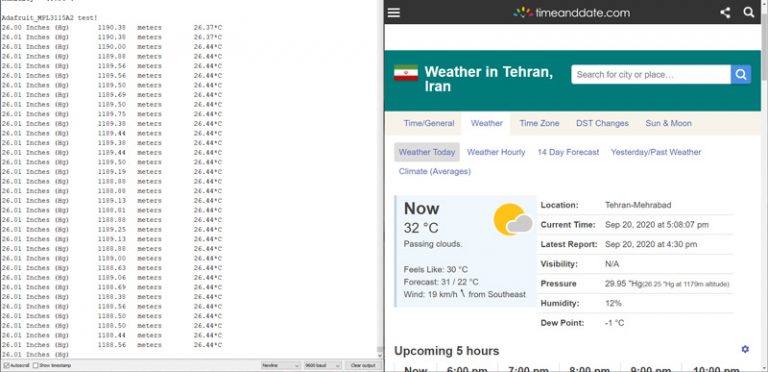Click the timeanddate.com logo
Viewport: 768px width, 372px height.
[x=572, y=13]
